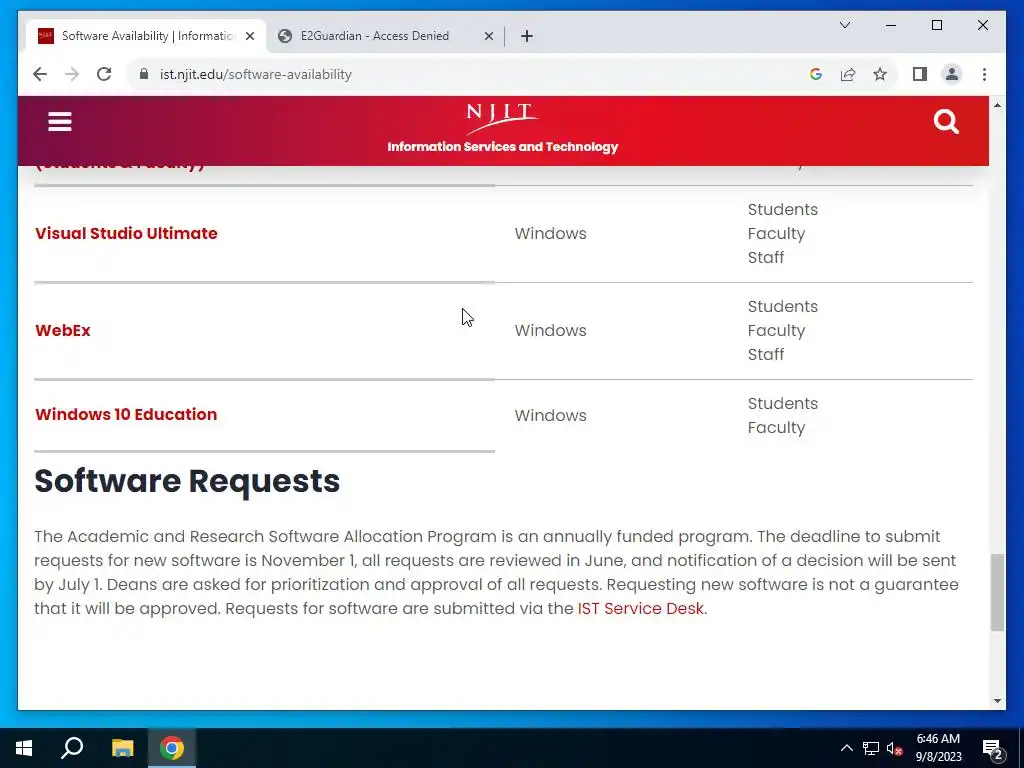Click Students in Visual Studio Ultimate row
Screen dimensions: 1024x768
(x=782, y=210)
